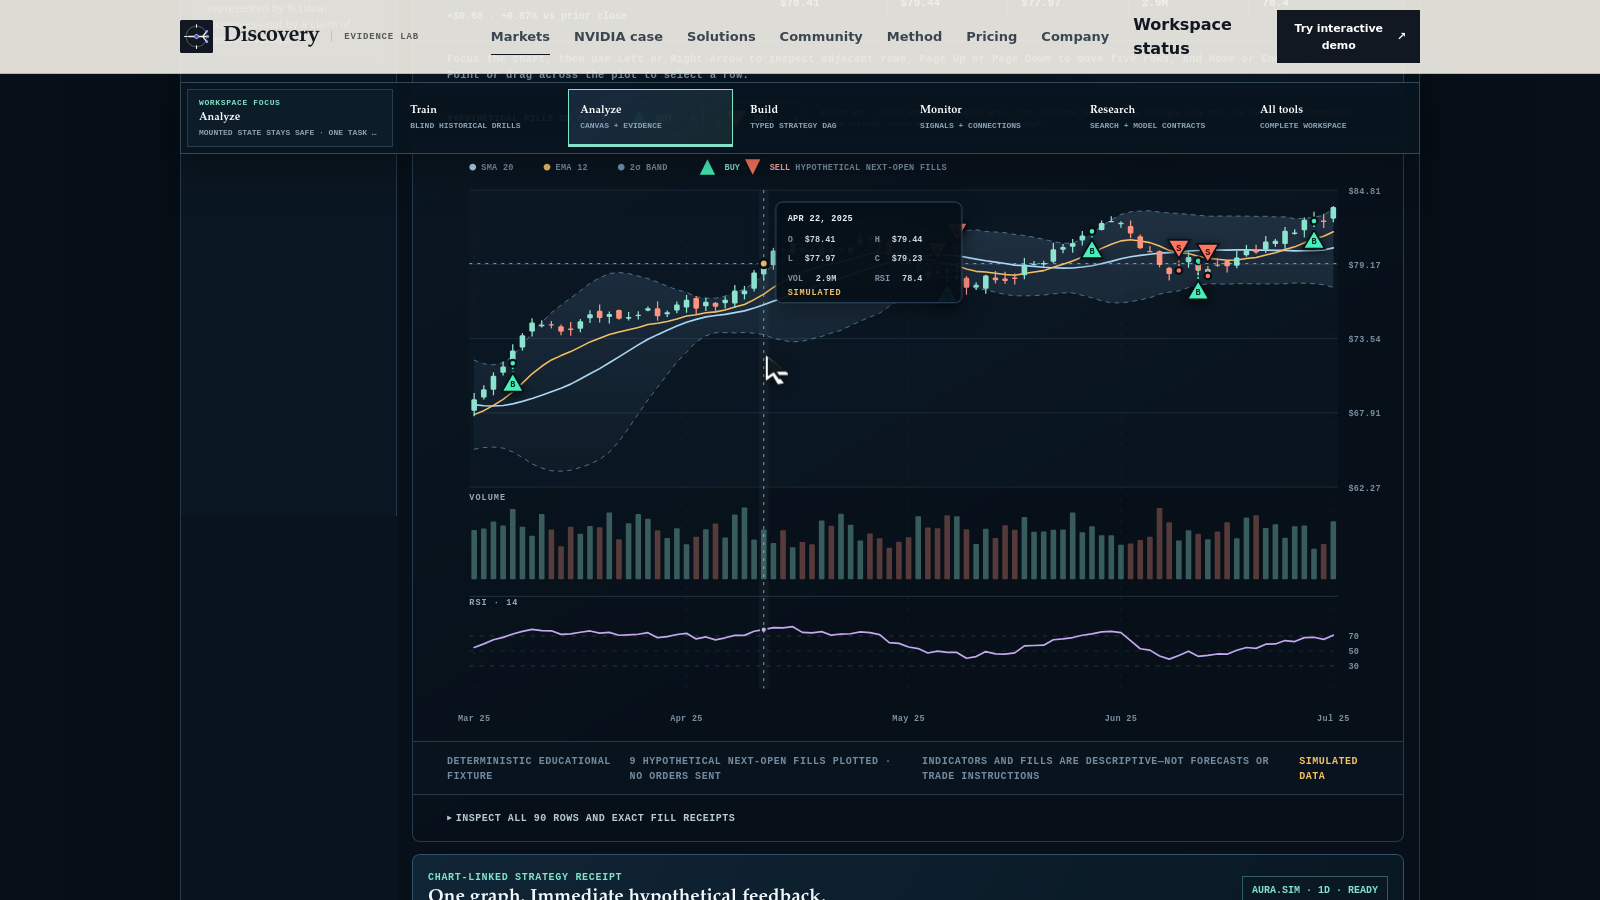This screenshot has width=1600, height=900.
Task: Click the 2σ BAND legend dot
Action: pyautogui.click(x=621, y=167)
